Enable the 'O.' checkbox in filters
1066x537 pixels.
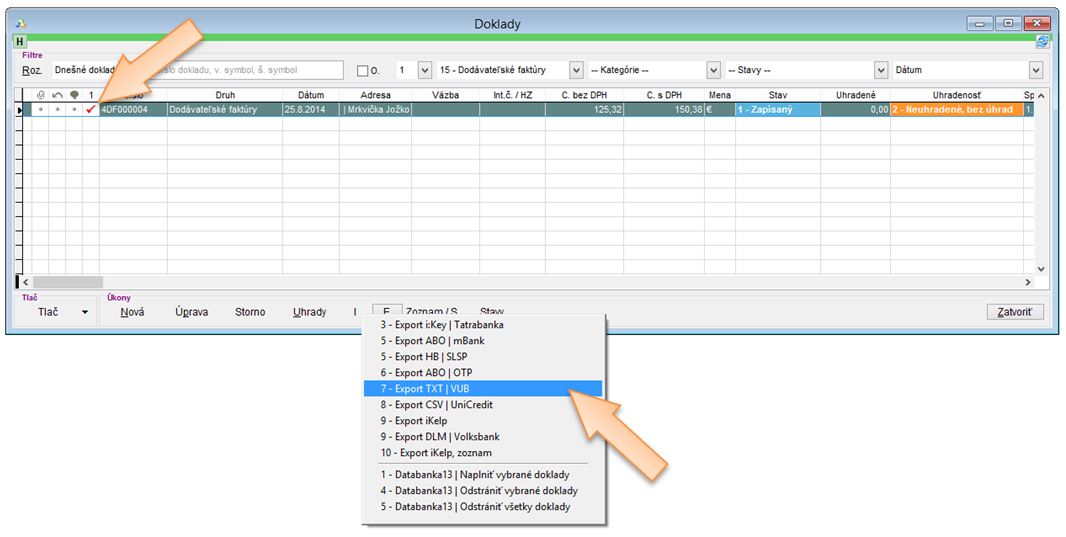(363, 71)
